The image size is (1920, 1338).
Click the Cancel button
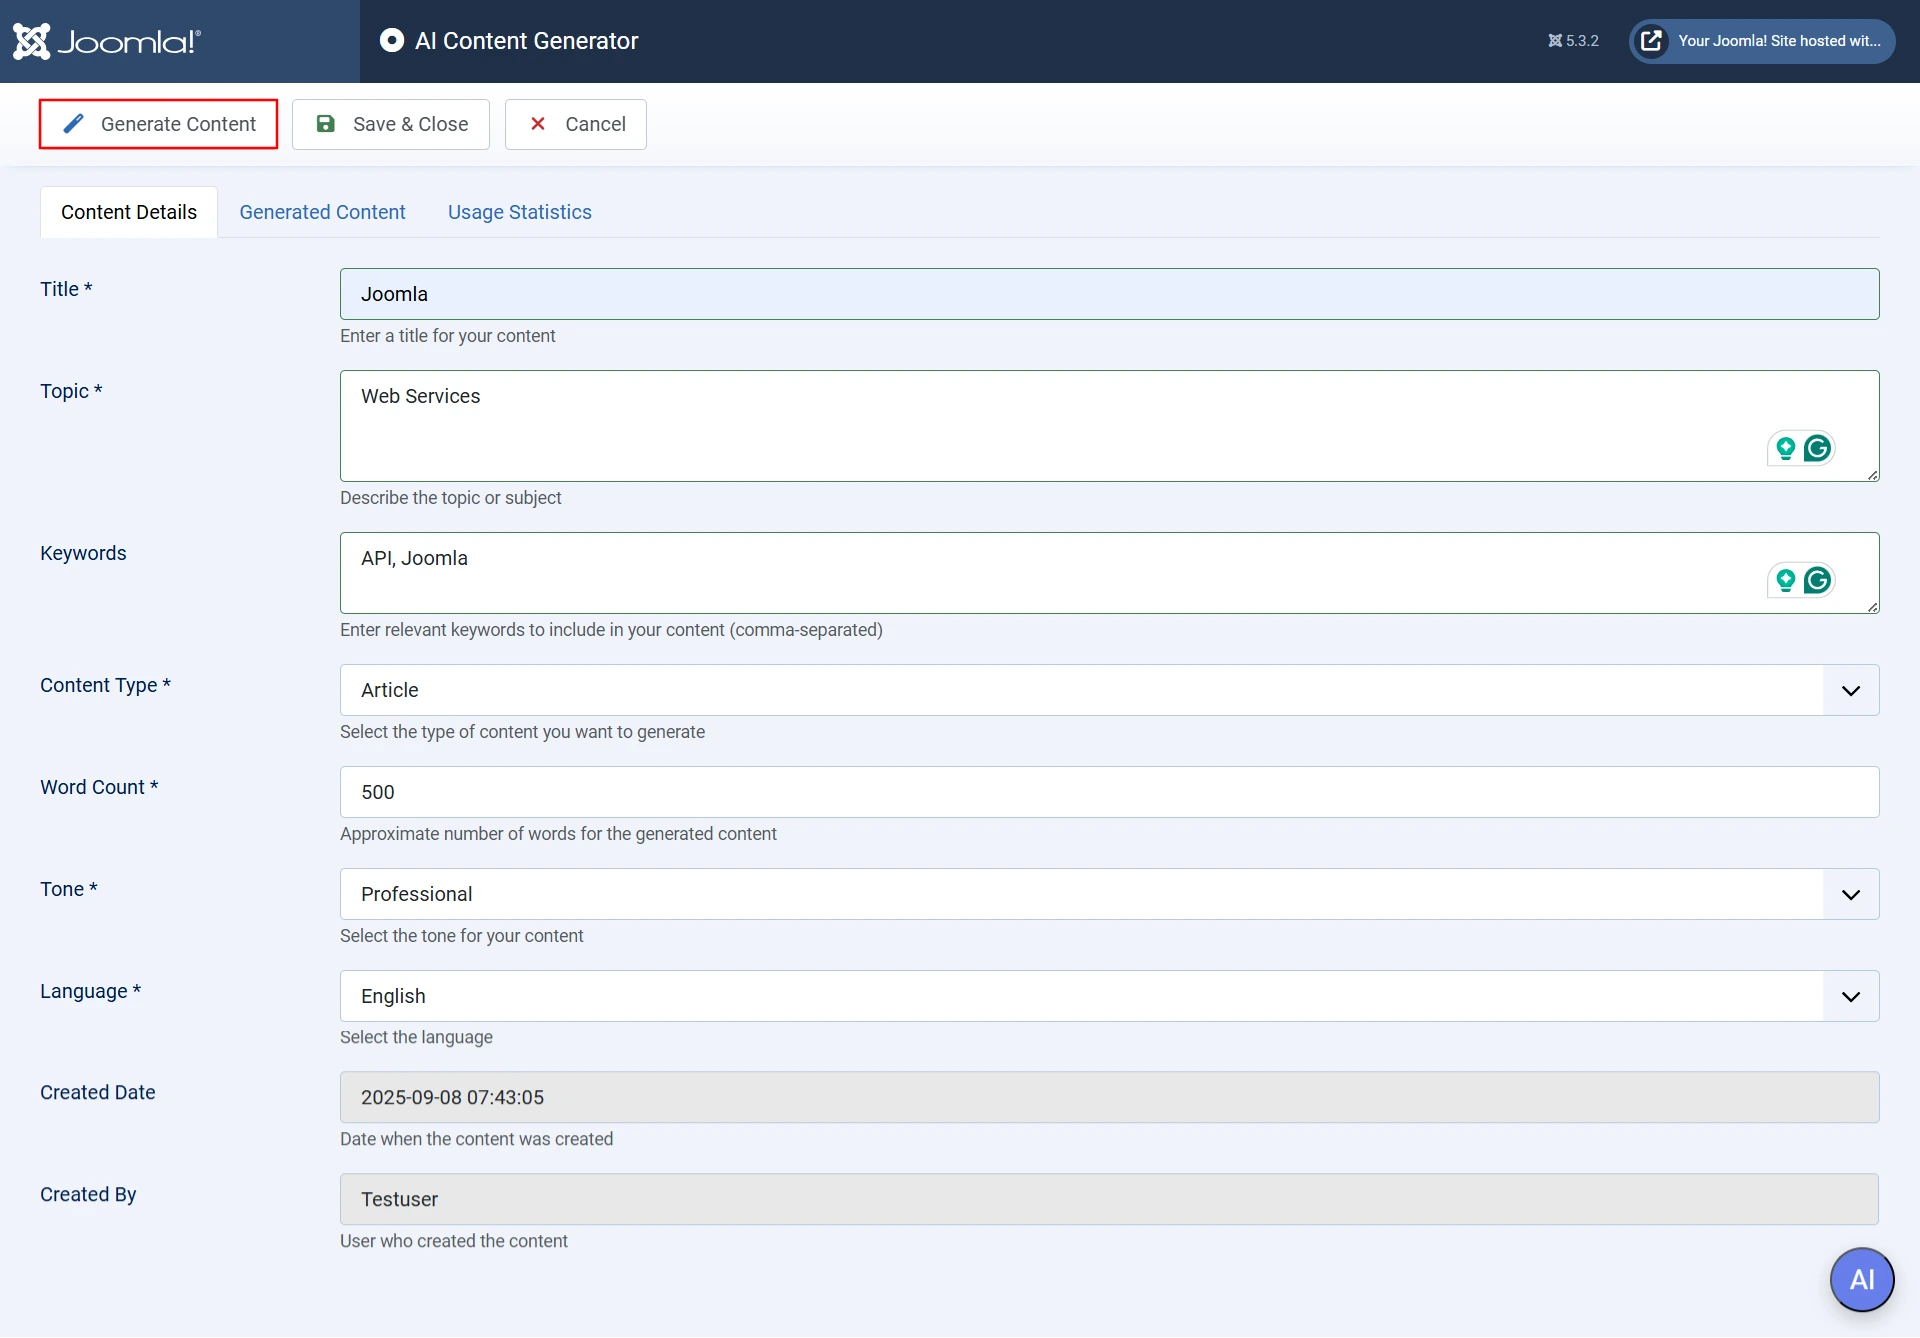pyautogui.click(x=576, y=124)
